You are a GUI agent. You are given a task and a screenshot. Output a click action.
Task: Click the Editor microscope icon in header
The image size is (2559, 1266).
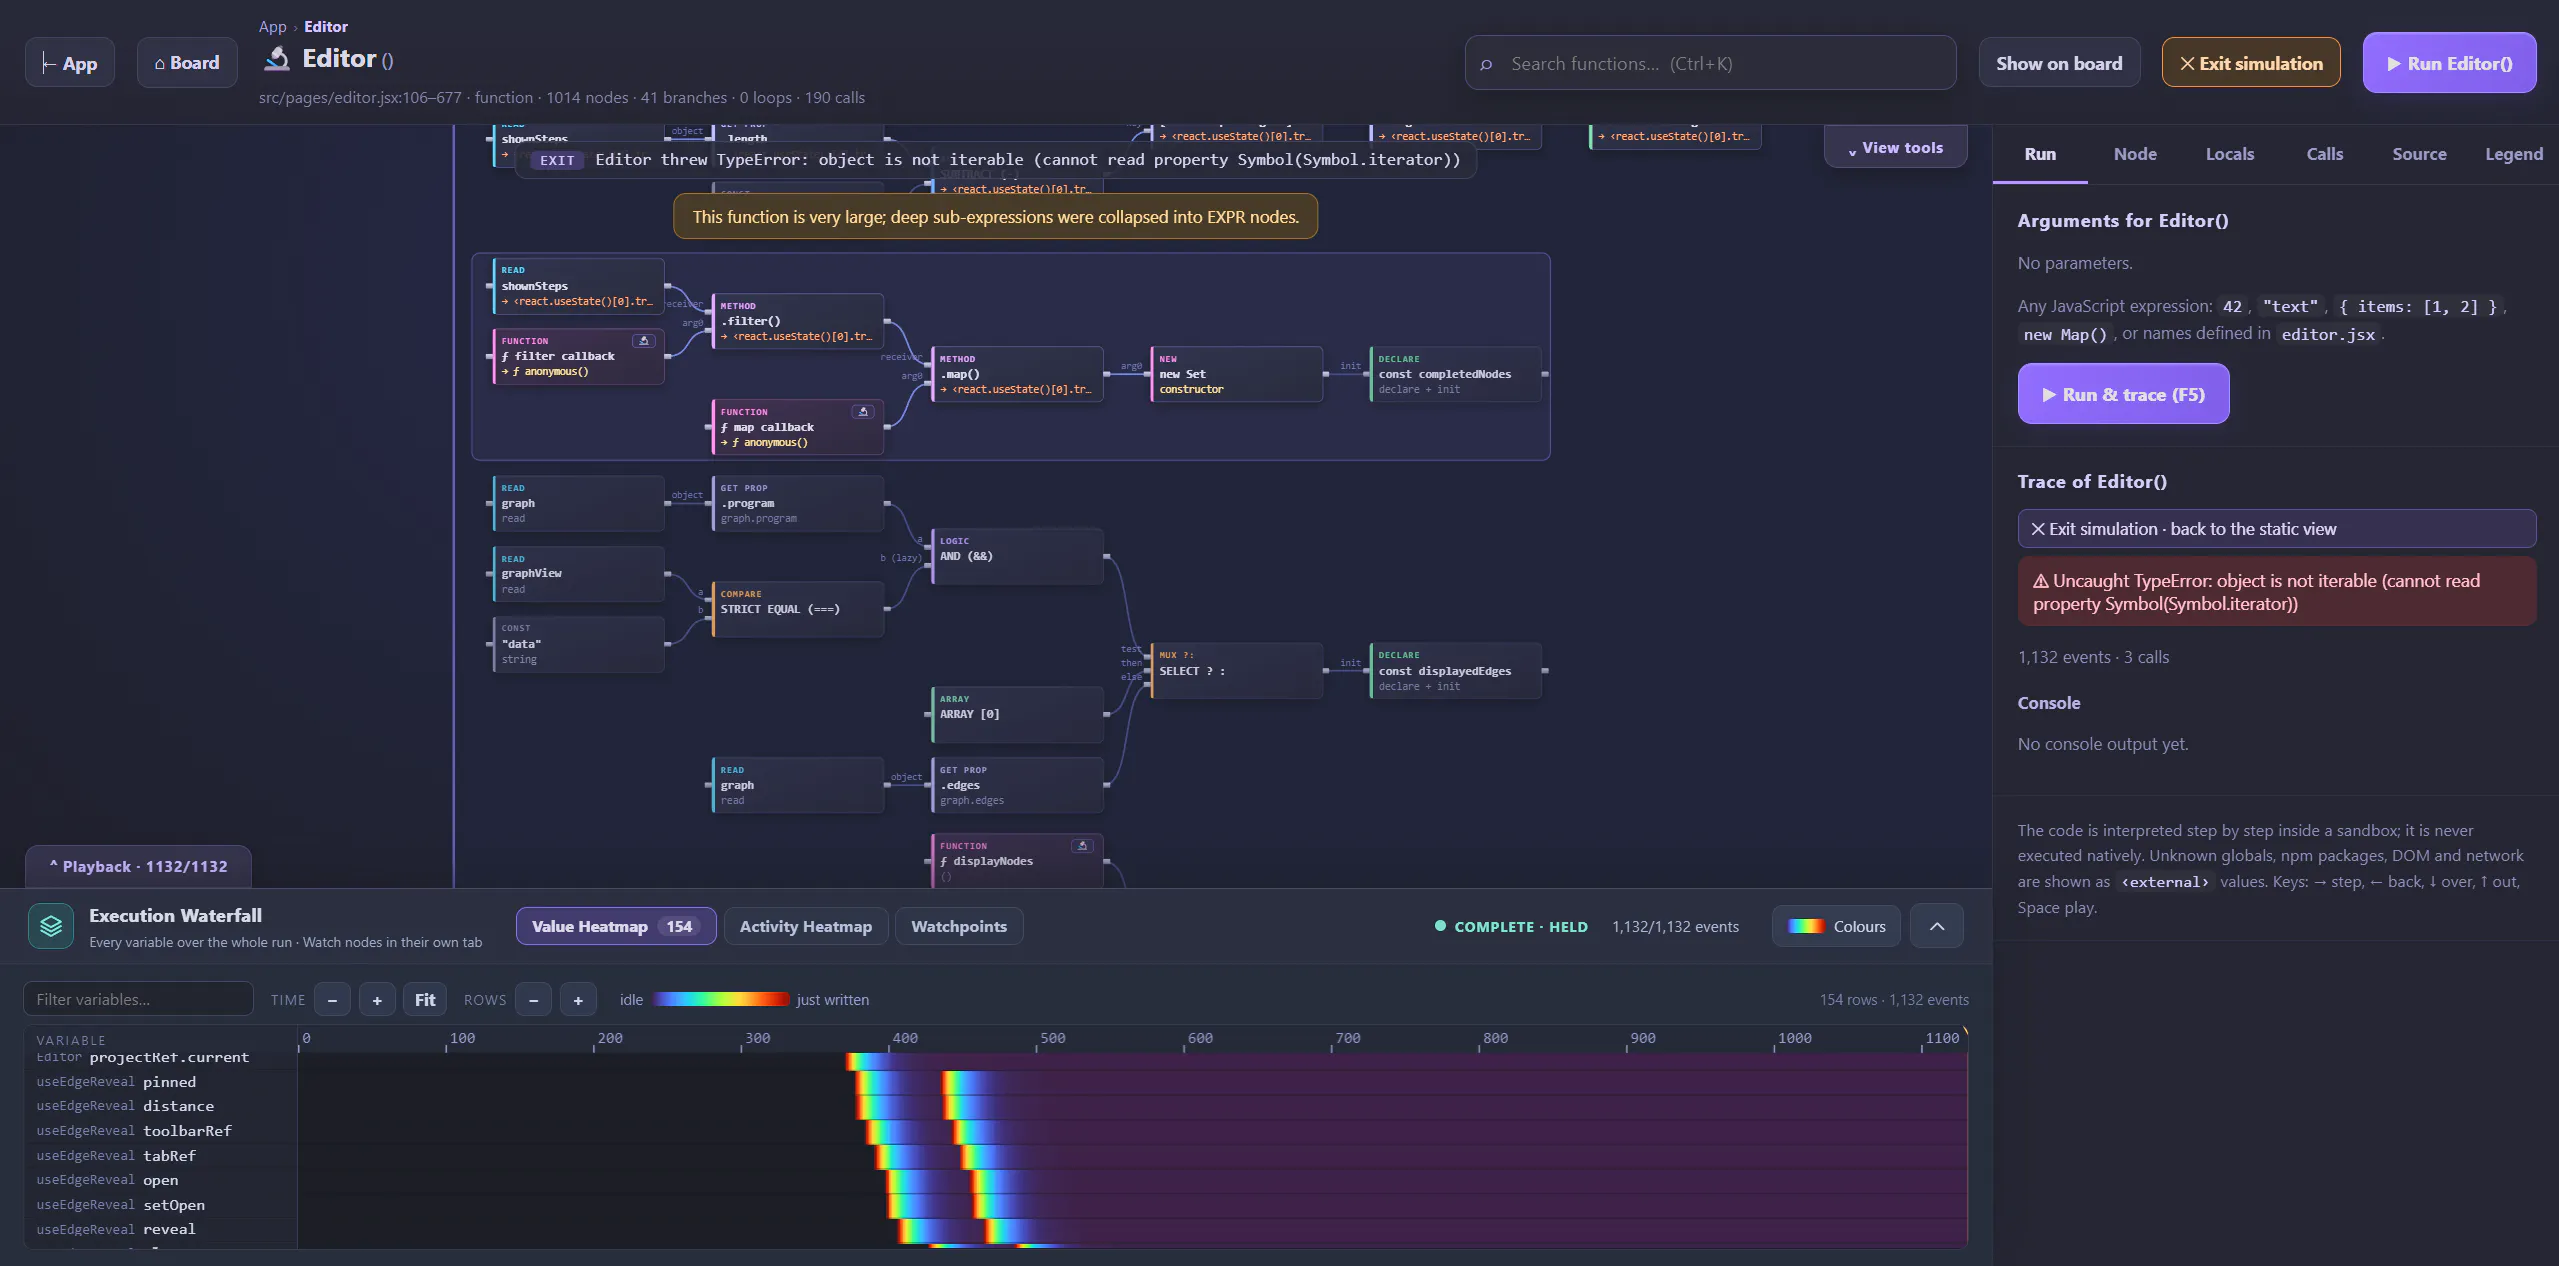click(x=277, y=59)
